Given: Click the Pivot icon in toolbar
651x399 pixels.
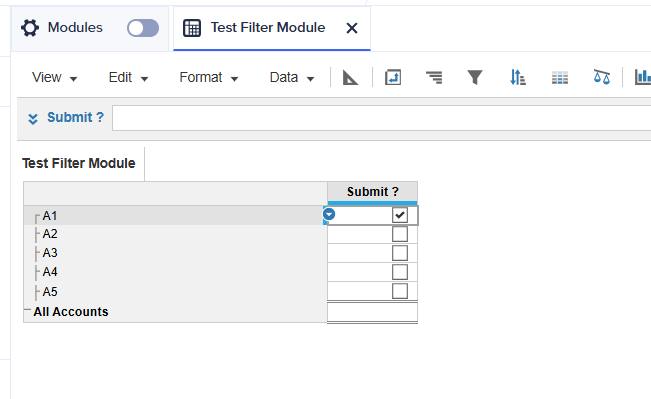Looking at the screenshot, I should [393, 77].
